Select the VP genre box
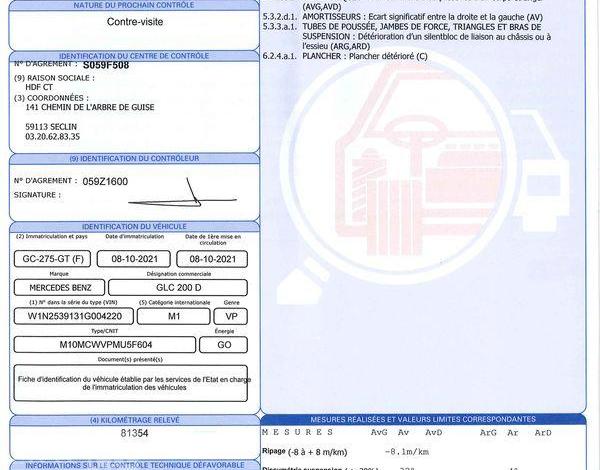 point(229,315)
